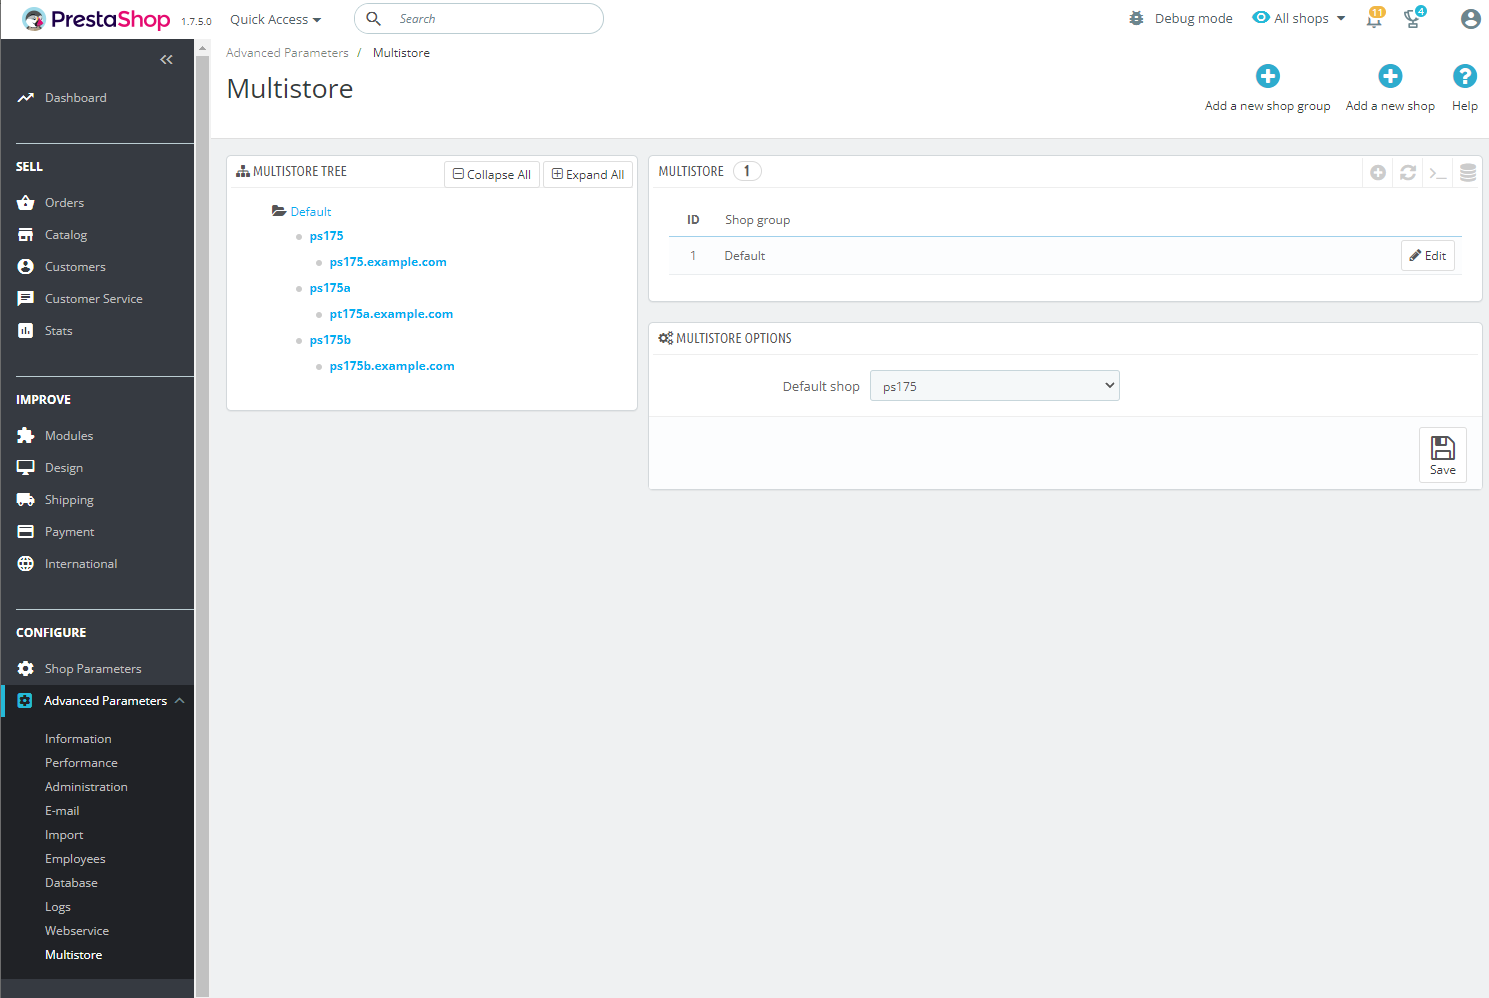Click Add a new shop plus icon
This screenshot has height=998, width=1489.
(1390, 76)
